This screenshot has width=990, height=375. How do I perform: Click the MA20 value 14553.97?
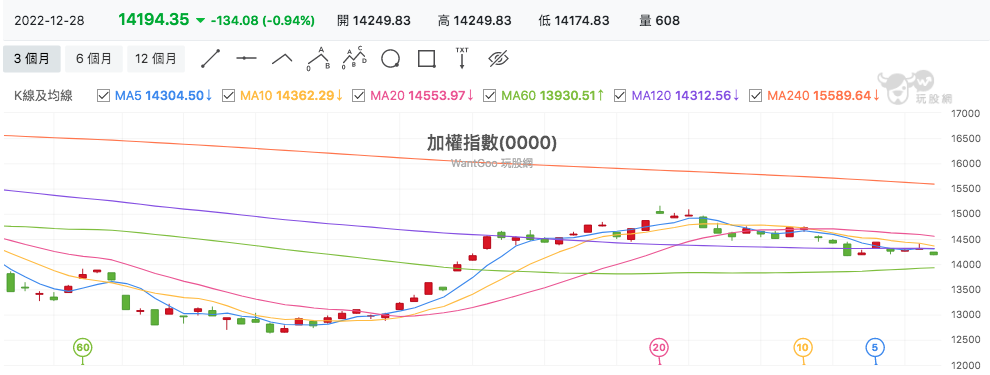(x=437, y=96)
